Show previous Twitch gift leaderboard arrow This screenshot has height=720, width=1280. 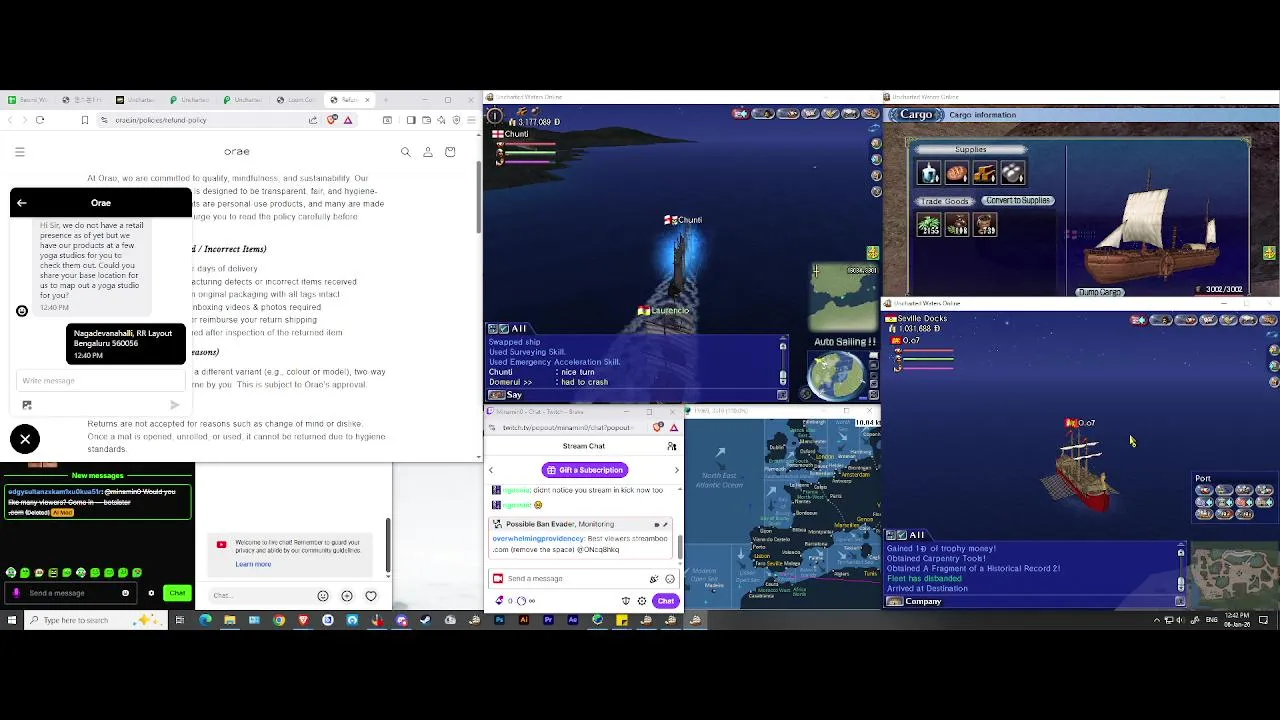pos(491,470)
